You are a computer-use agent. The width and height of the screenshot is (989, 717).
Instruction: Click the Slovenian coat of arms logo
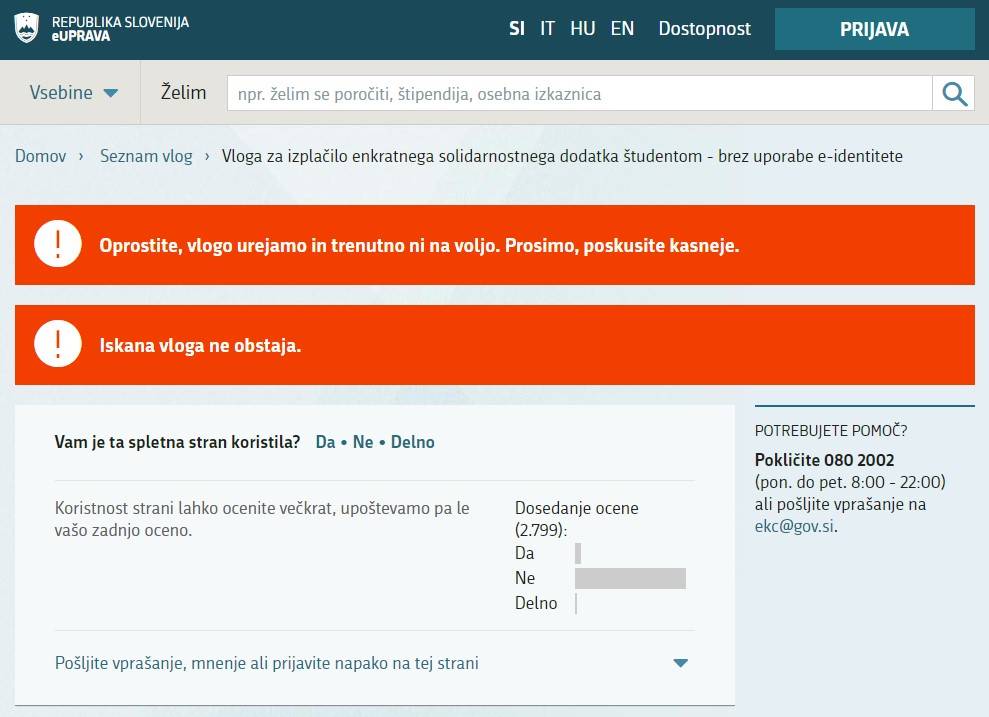27,28
